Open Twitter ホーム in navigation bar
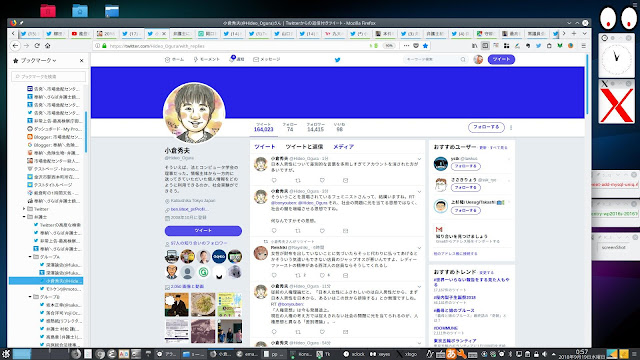 click(x=174, y=60)
